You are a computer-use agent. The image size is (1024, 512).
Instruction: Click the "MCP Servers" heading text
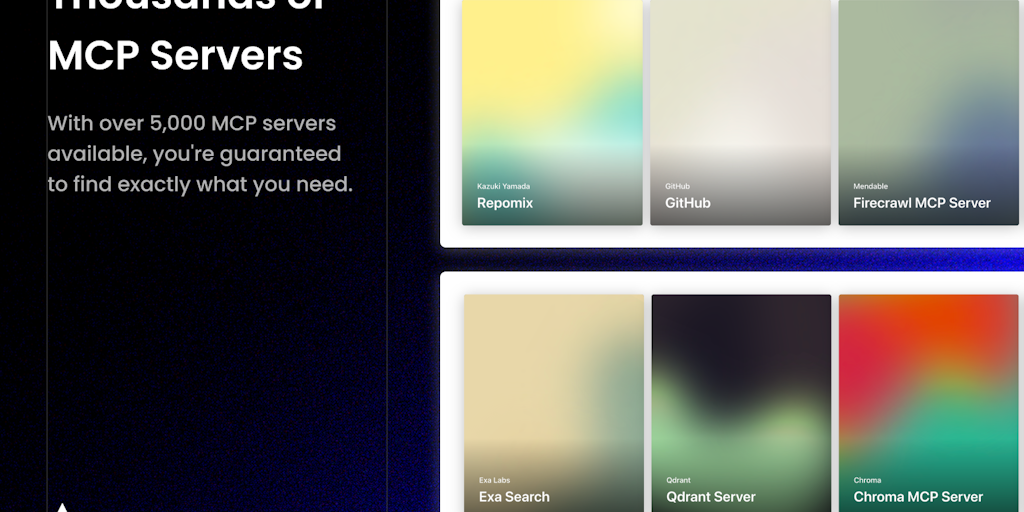[176, 56]
